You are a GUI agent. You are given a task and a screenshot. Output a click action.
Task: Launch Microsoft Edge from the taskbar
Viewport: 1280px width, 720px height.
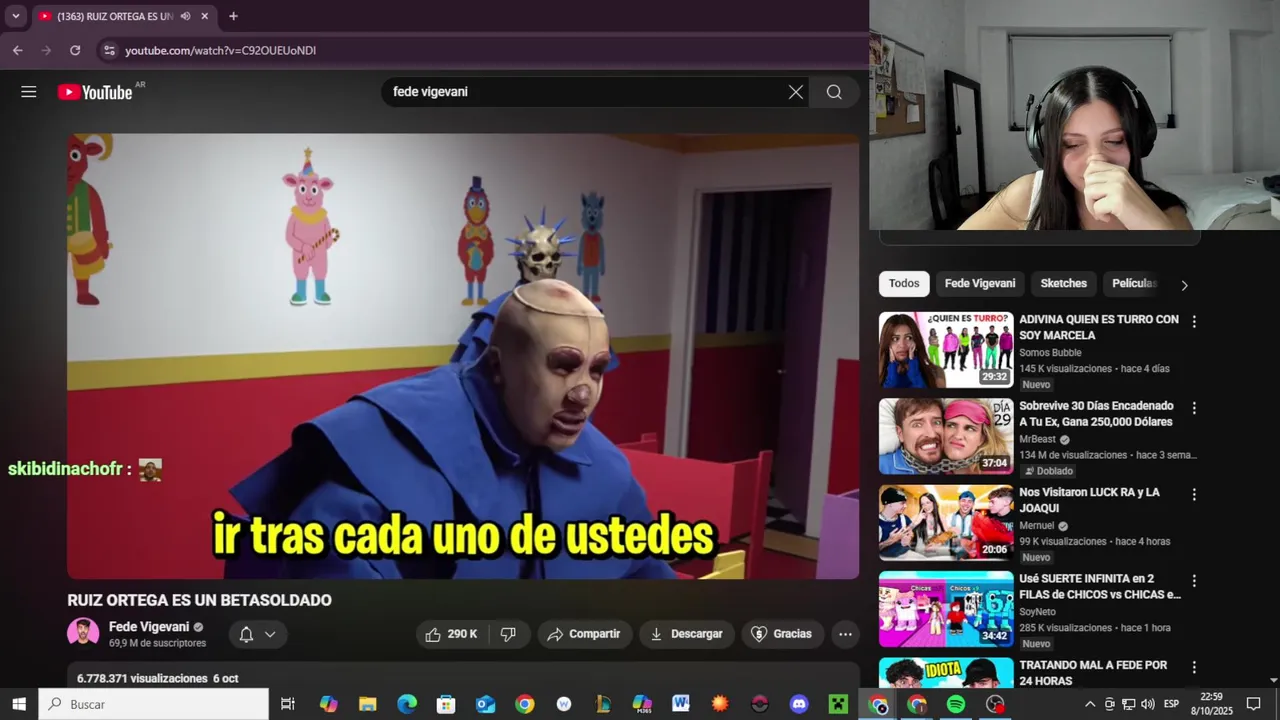[x=406, y=704]
